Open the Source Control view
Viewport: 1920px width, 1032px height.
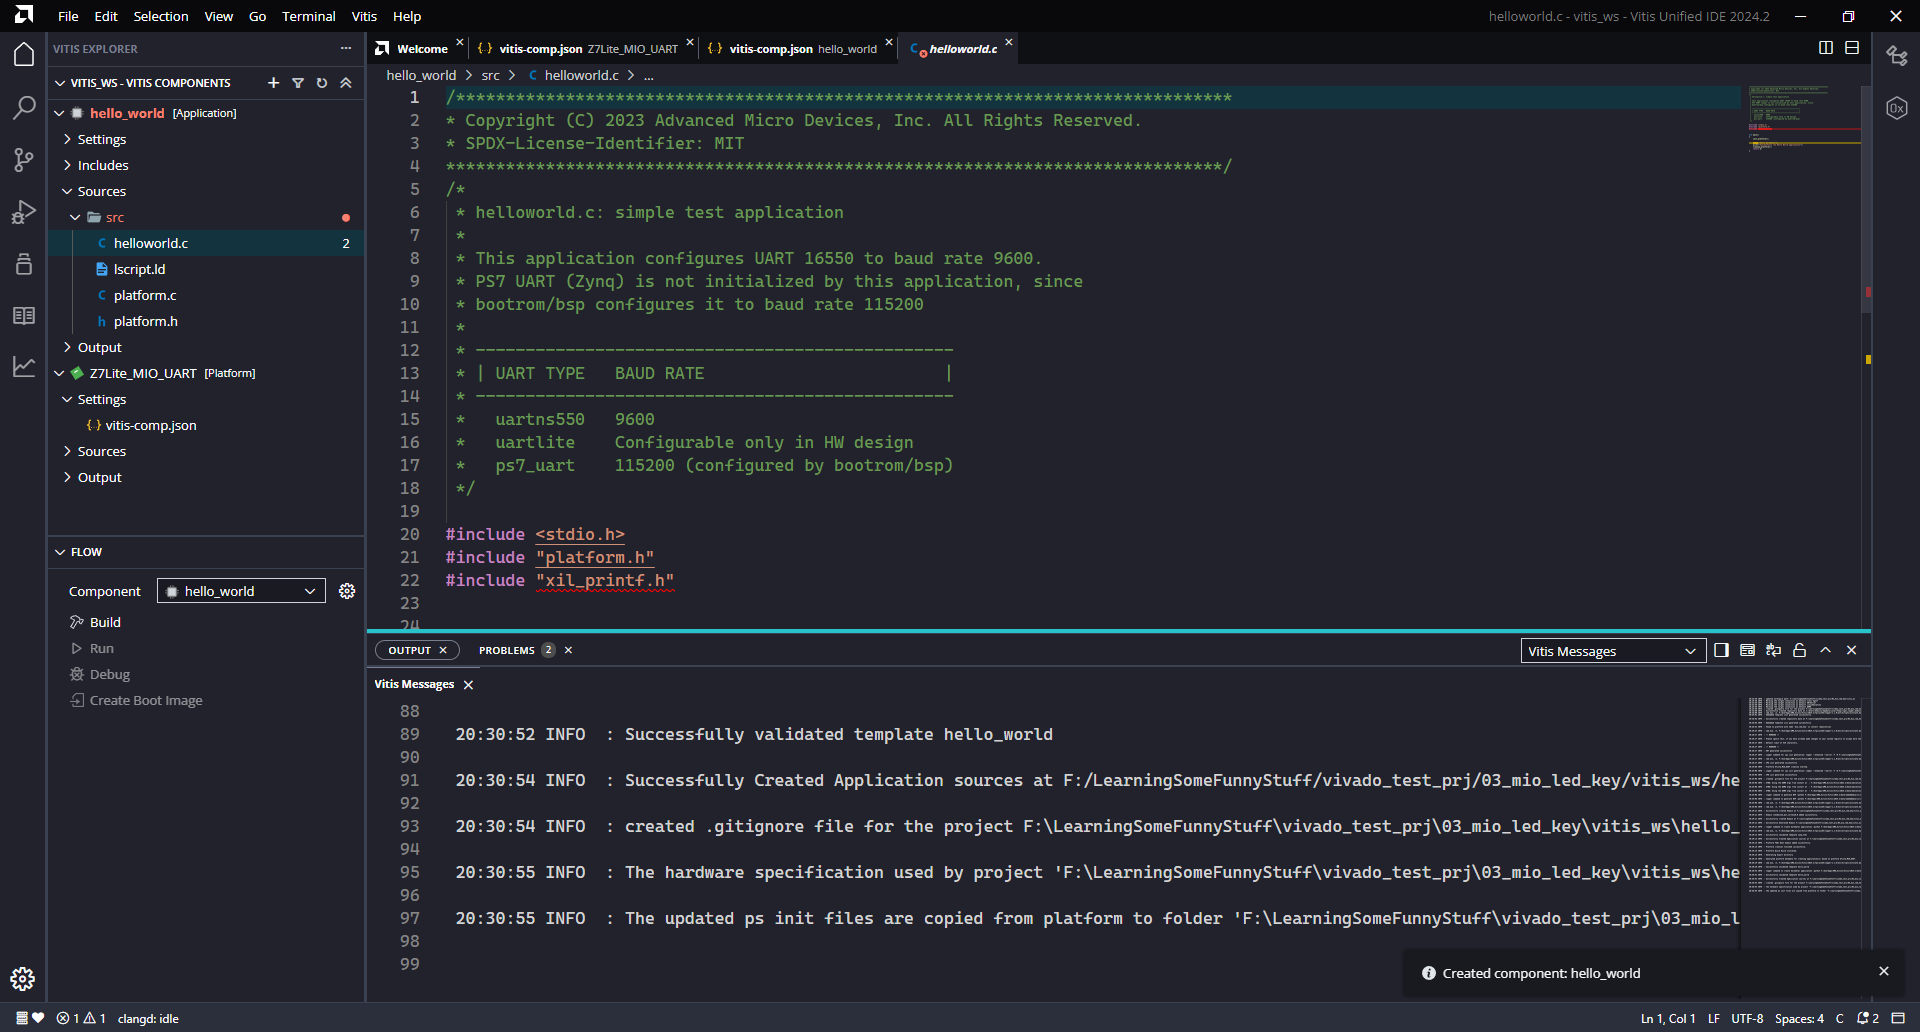coord(24,159)
